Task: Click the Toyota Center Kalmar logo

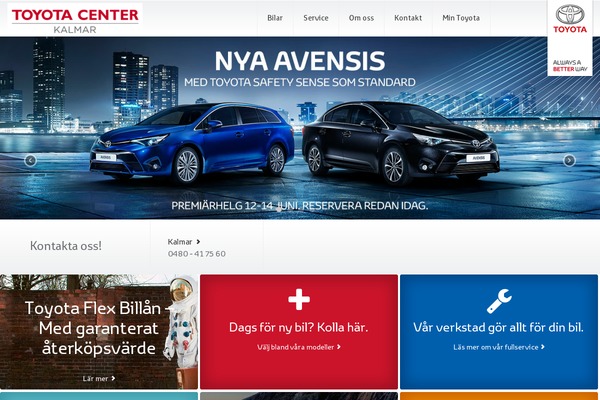Action: (75, 20)
